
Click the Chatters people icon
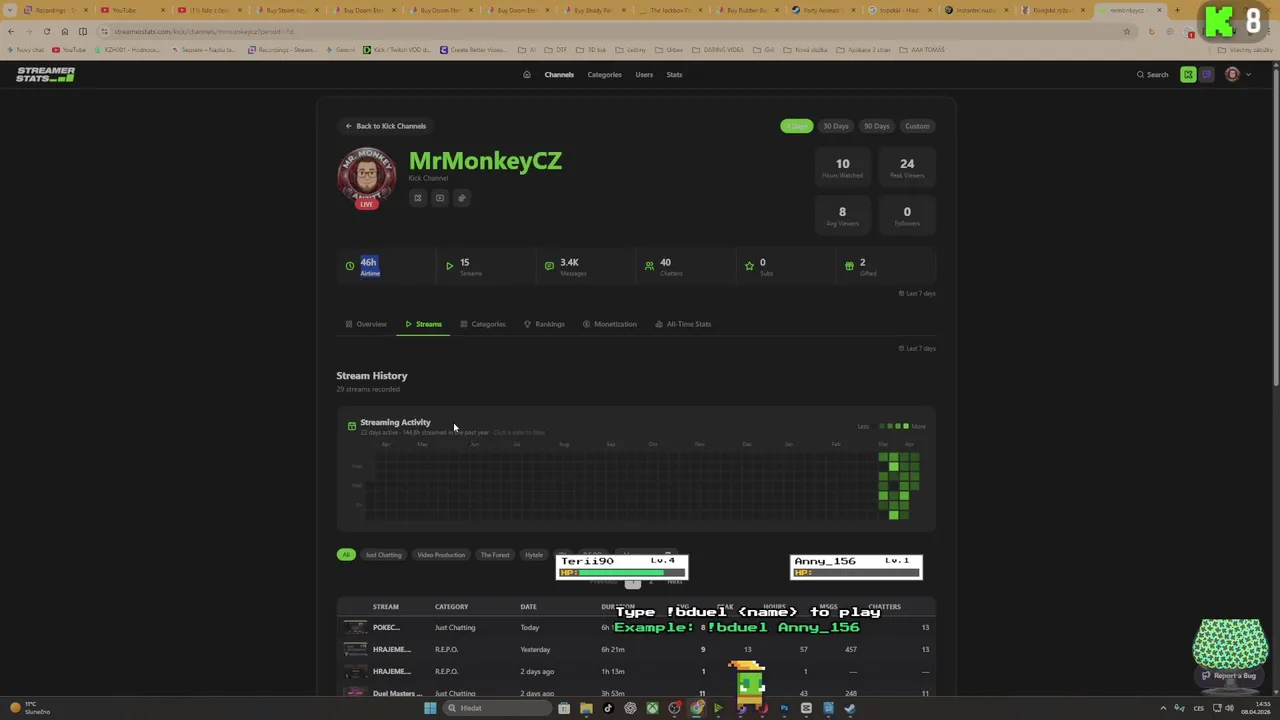pyautogui.click(x=649, y=266)
